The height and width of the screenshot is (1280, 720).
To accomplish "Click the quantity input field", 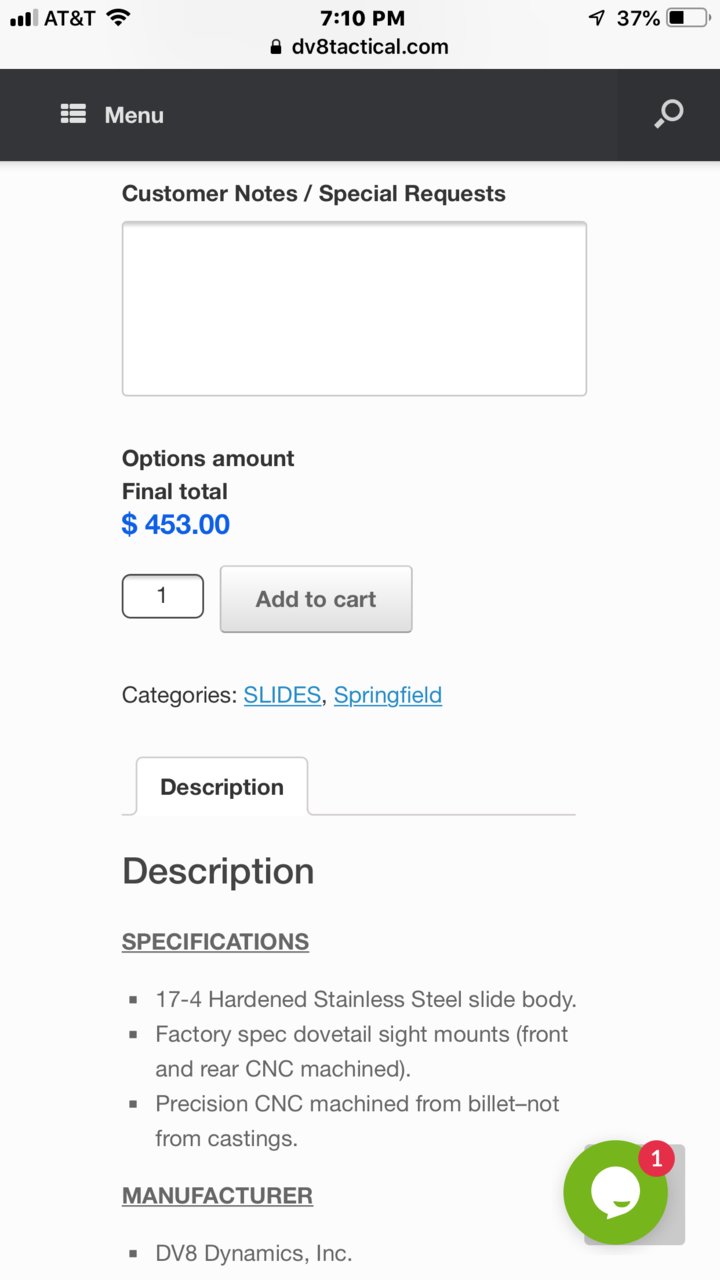I will (163, 596).
